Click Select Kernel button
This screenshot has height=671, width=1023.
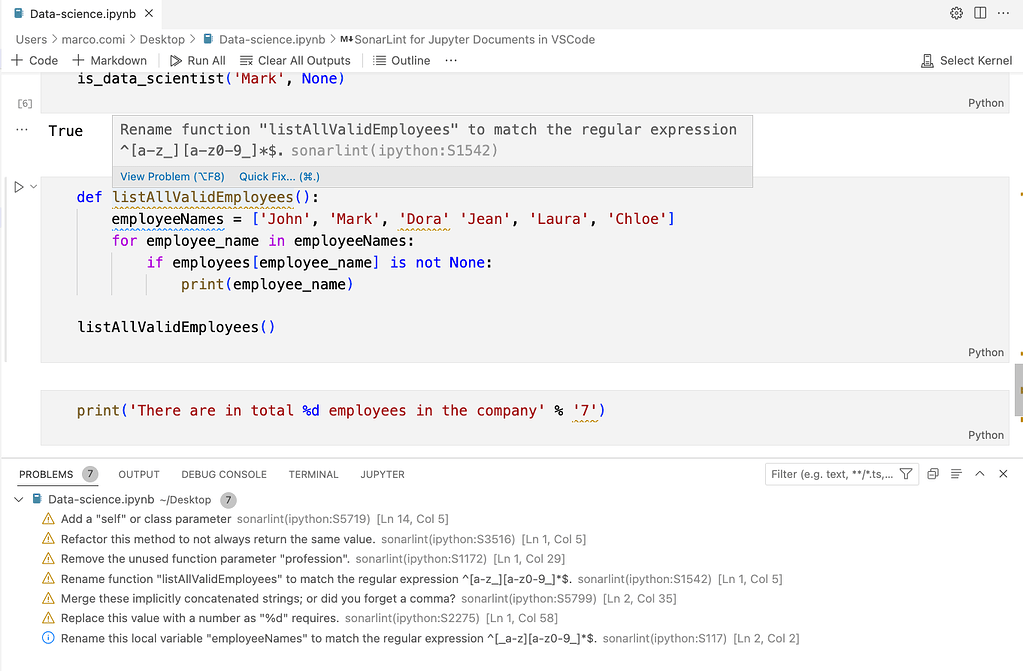pyautogui.click(x=966, y=61)
